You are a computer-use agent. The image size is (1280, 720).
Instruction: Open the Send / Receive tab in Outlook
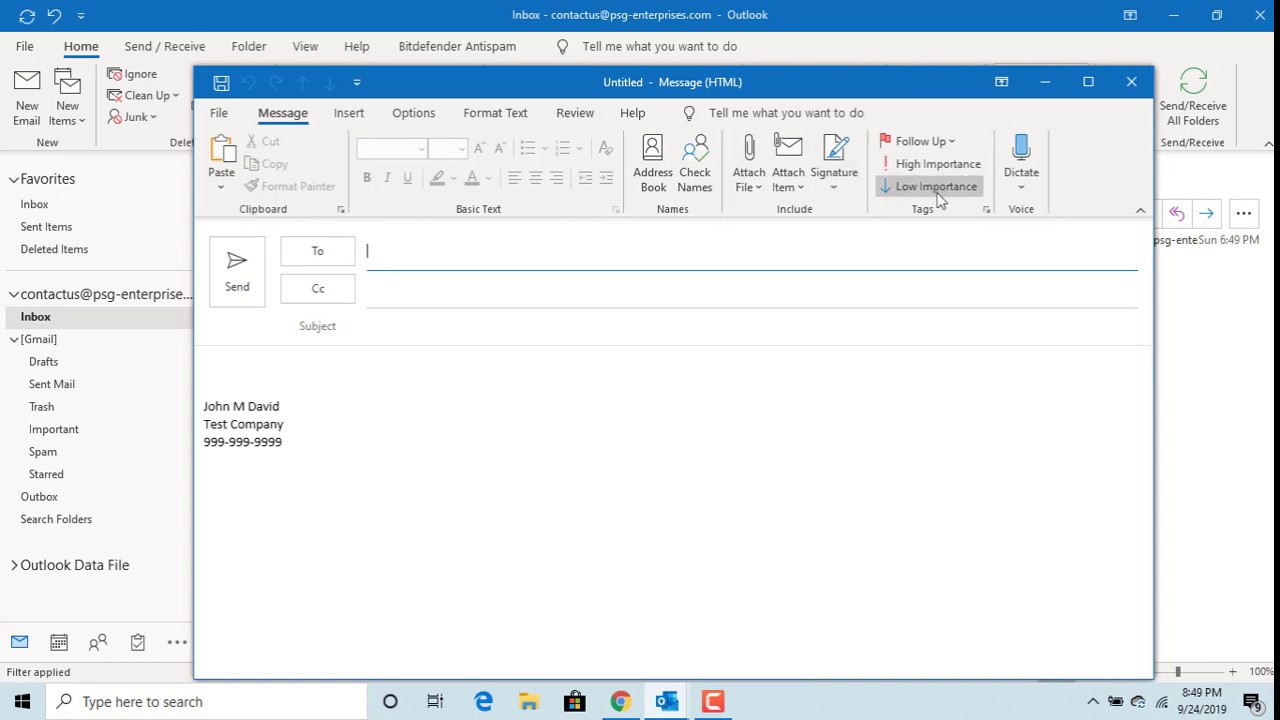coord(165,47)
